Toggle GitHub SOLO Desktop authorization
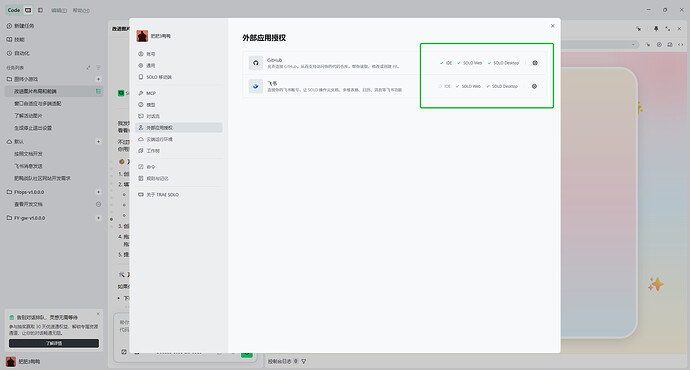The image size is (690, 370). click(x=503, y=63)
